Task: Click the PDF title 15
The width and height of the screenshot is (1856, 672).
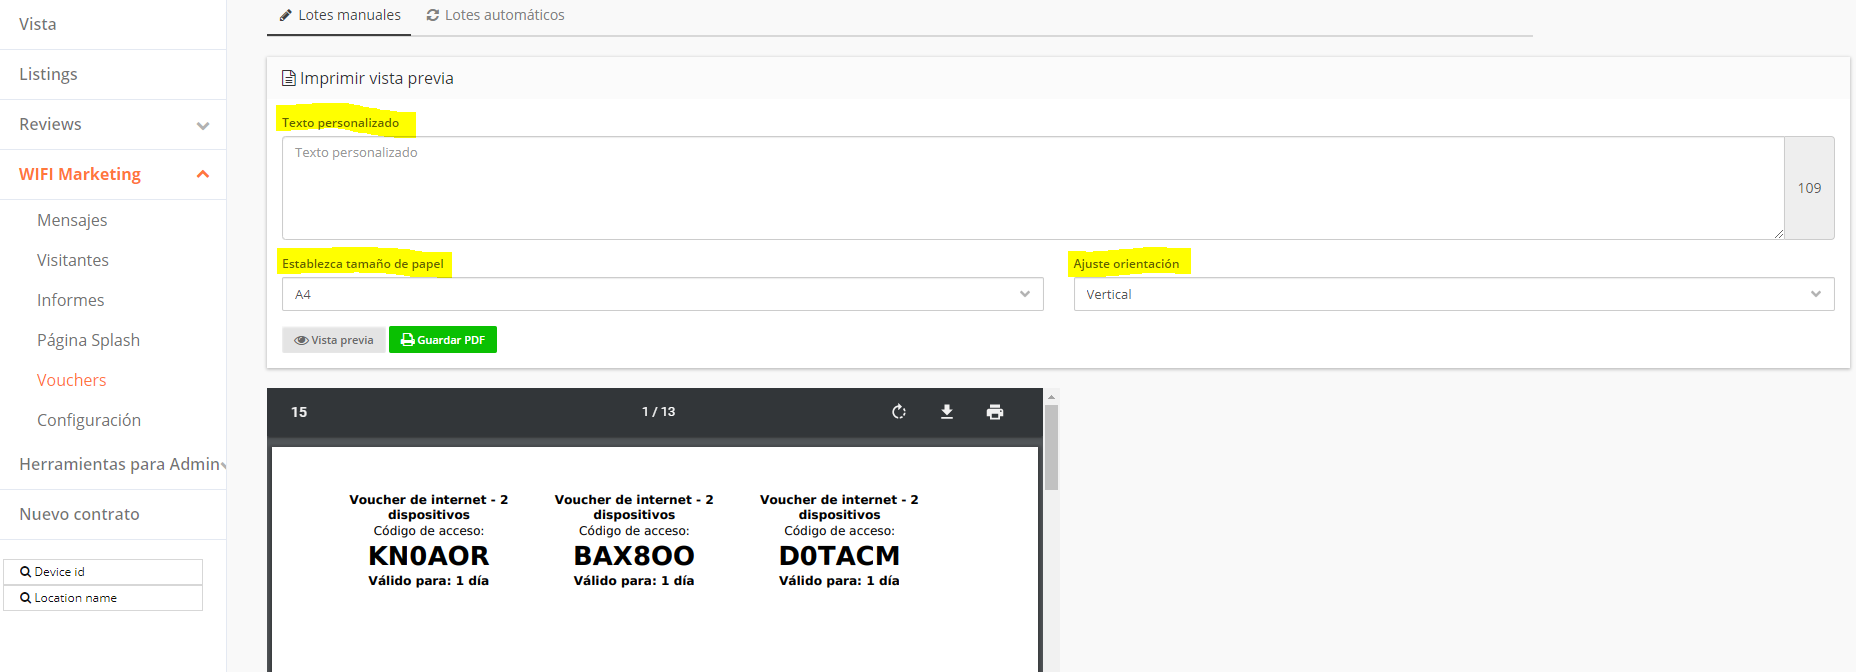Action: [299, 412]
